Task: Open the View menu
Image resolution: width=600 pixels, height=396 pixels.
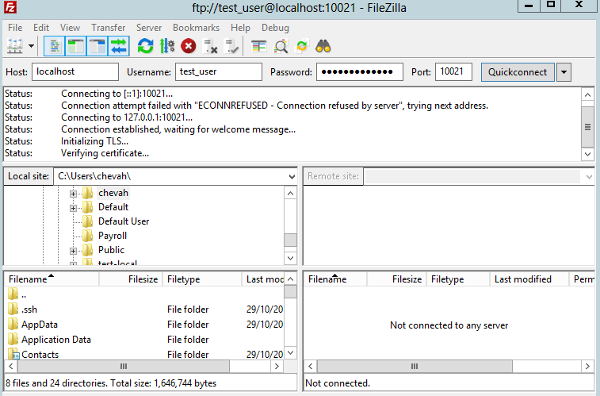Action: (70, 28)
